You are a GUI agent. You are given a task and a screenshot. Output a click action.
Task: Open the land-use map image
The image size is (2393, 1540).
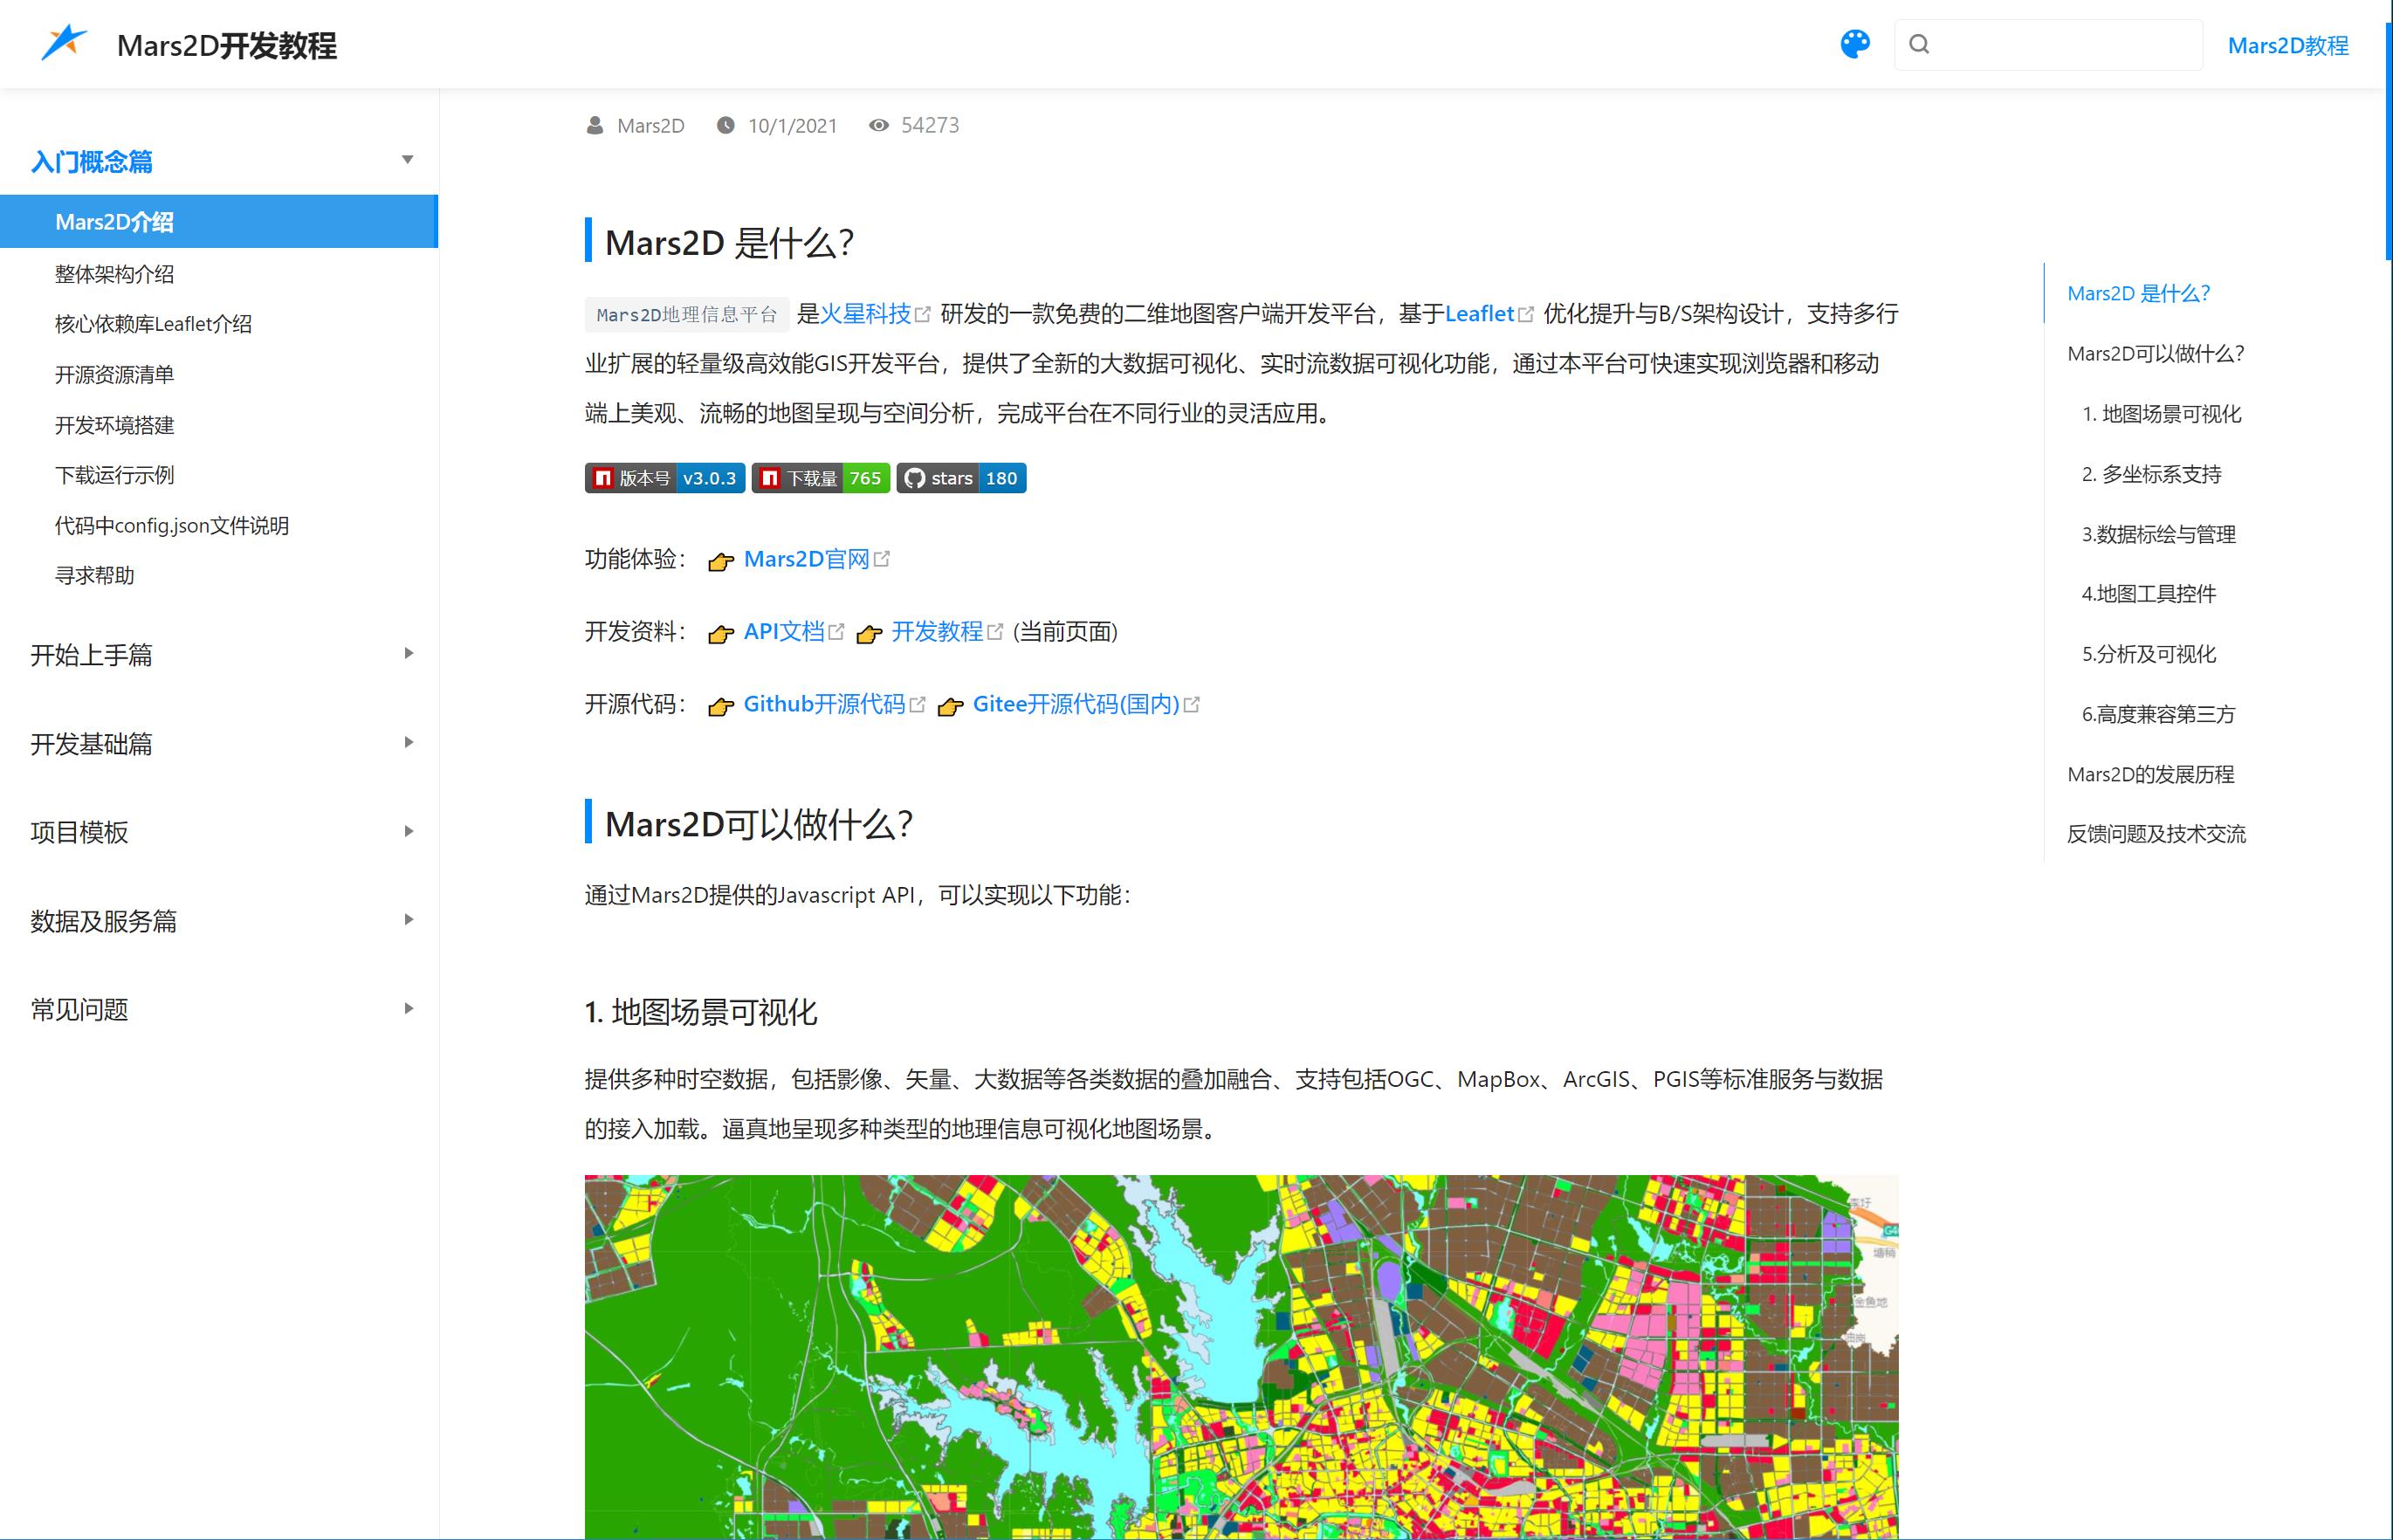1241,1357
